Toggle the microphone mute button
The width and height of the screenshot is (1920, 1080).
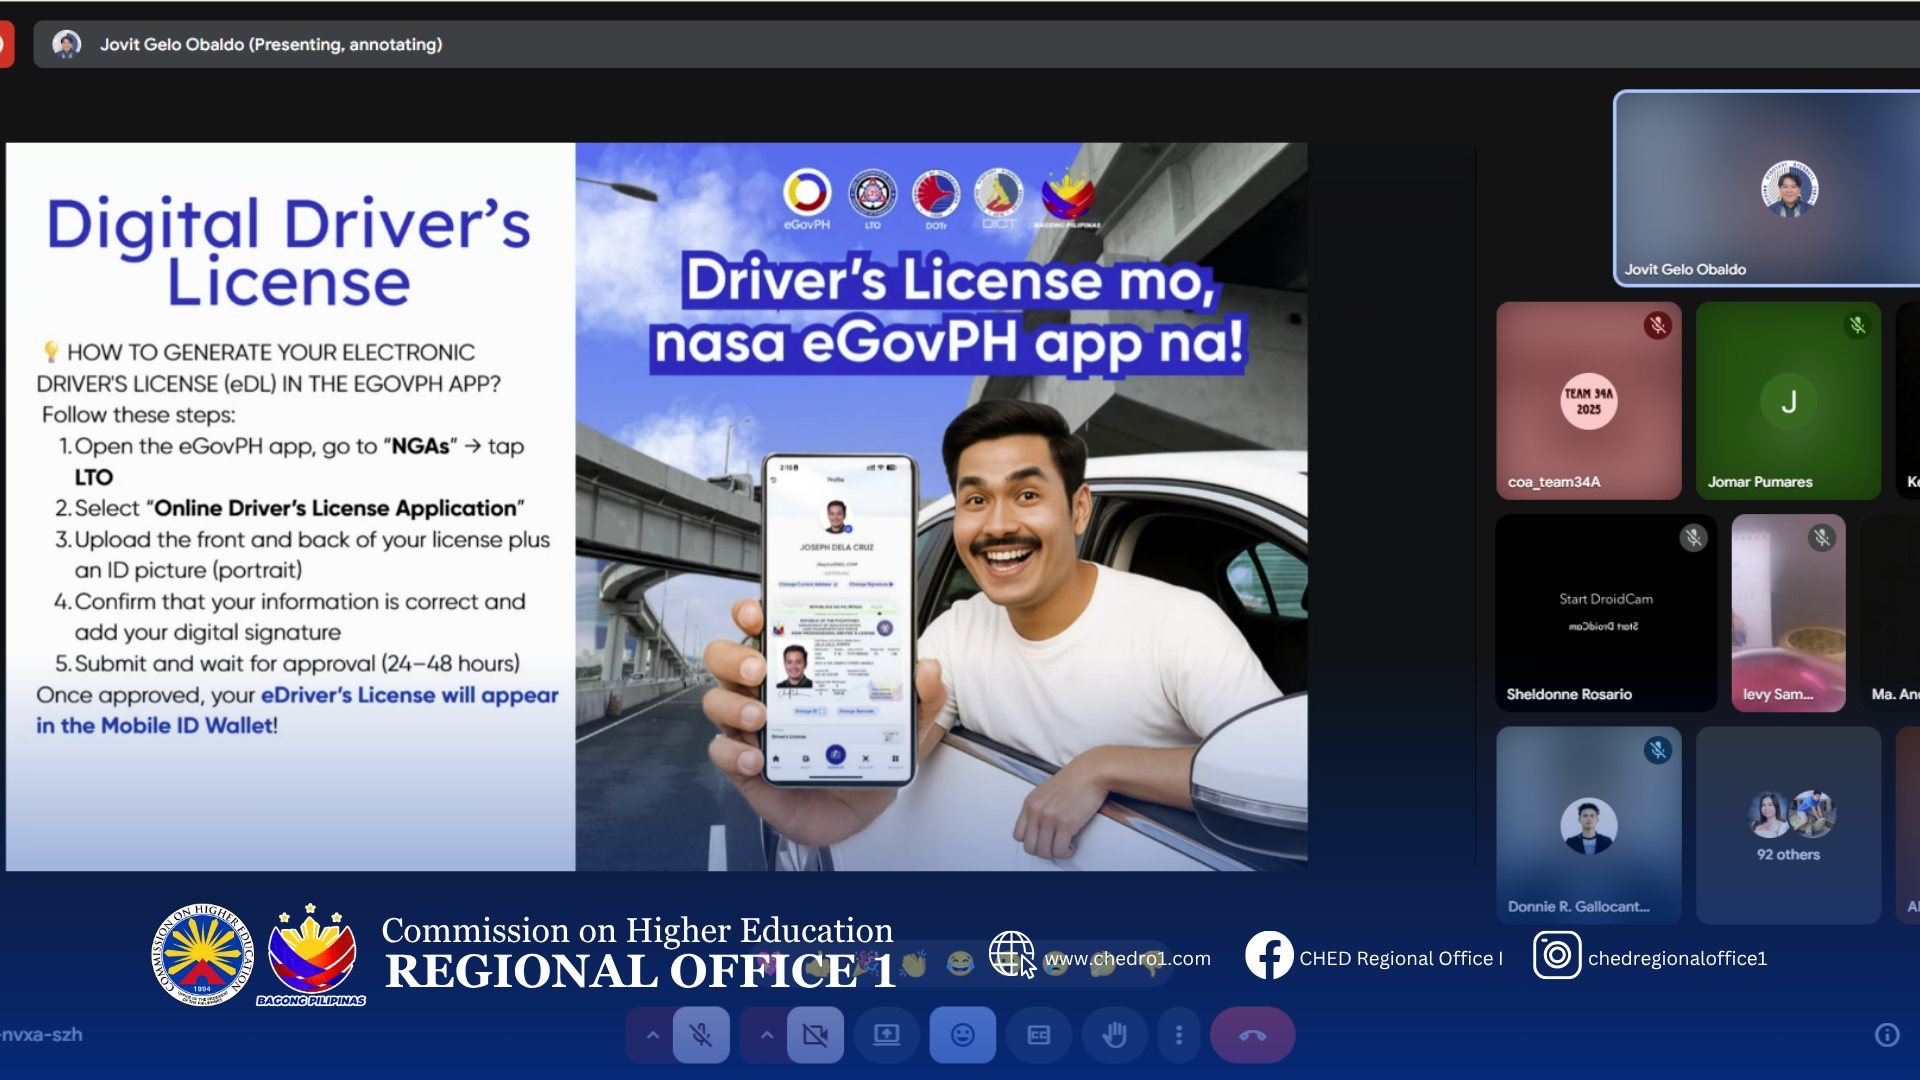[x=701, y=1035]
